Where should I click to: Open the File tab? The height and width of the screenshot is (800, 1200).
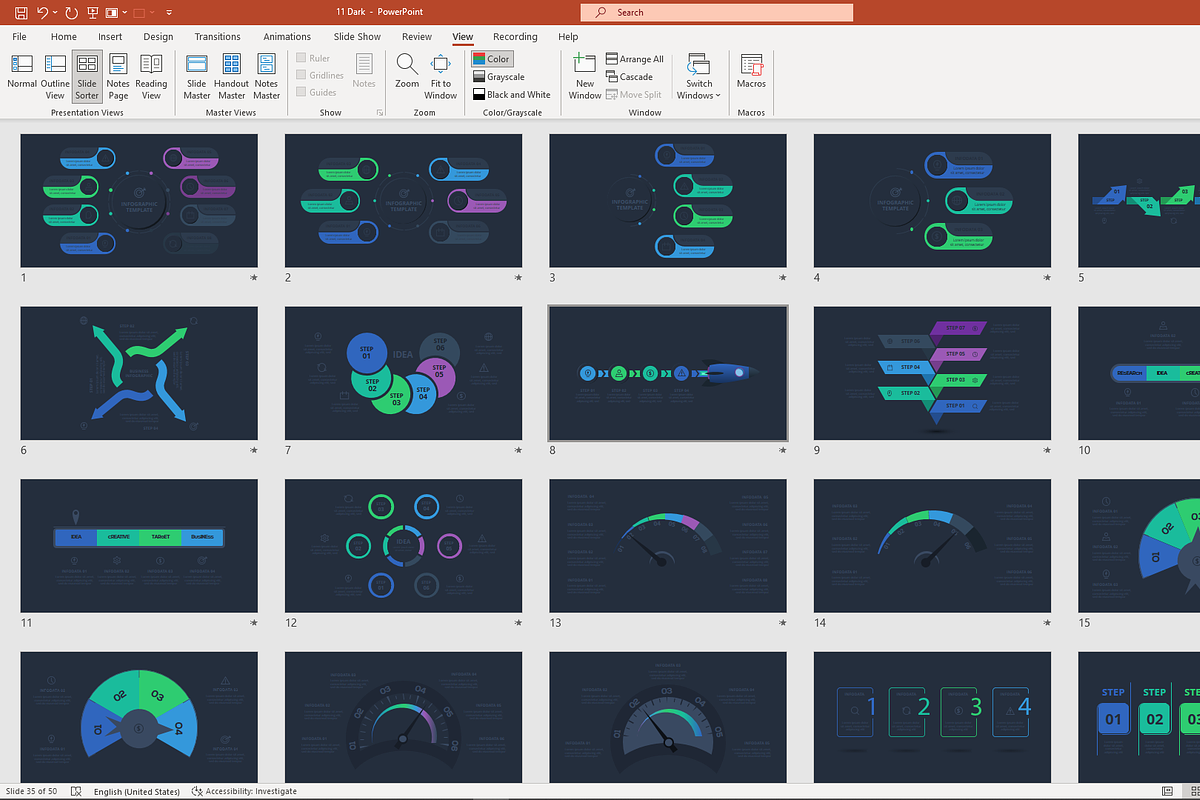[x=19, y=37]
